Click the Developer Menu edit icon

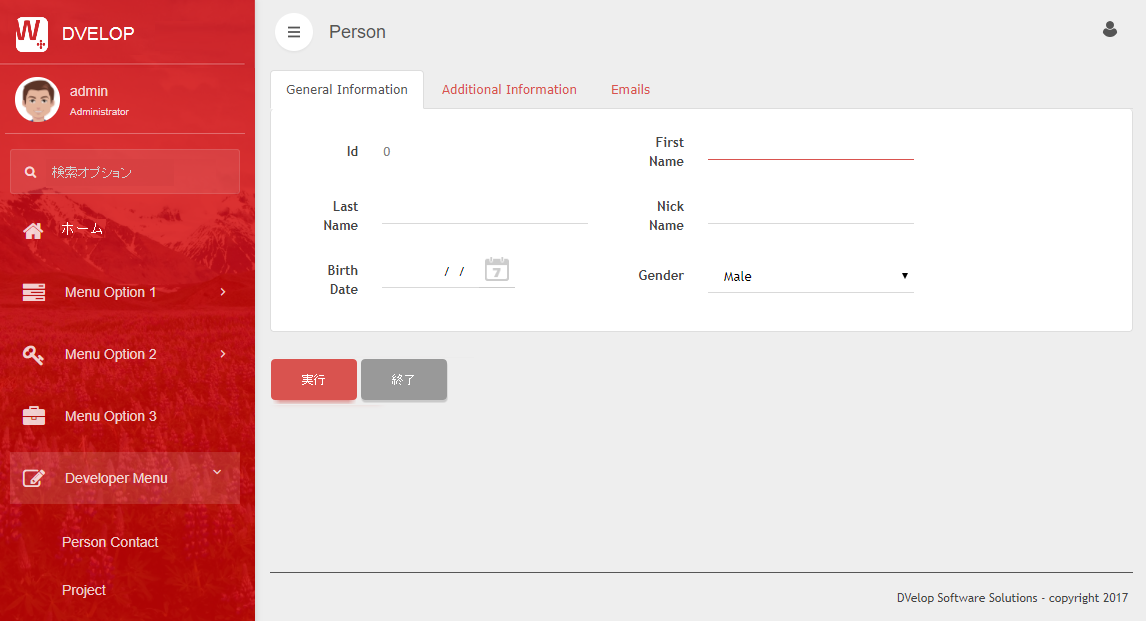coord(33,478)
